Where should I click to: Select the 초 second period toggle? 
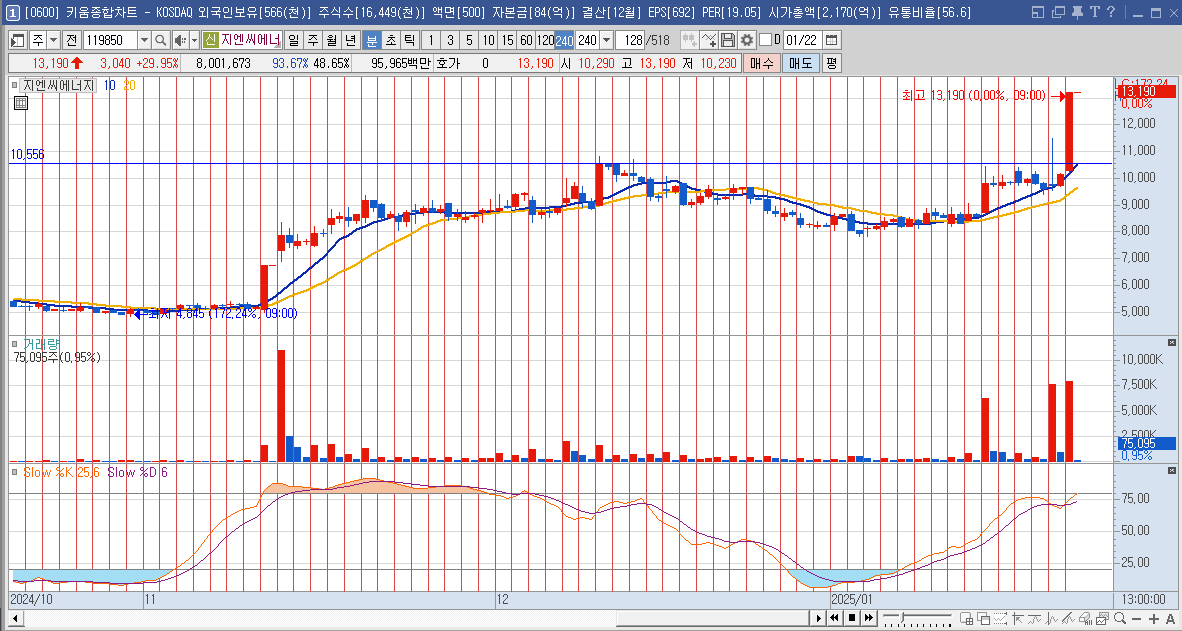tap(390, 40)
